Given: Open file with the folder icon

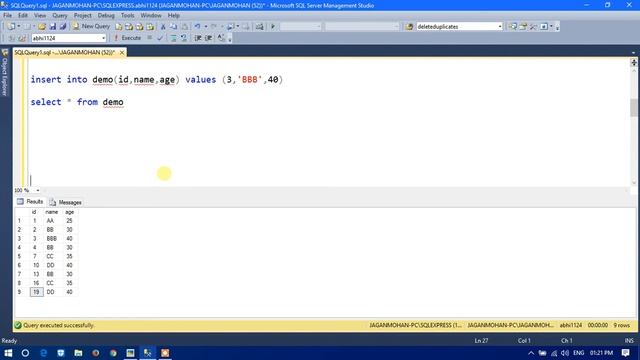Looking at the screenshot, I should click(42, 27).
